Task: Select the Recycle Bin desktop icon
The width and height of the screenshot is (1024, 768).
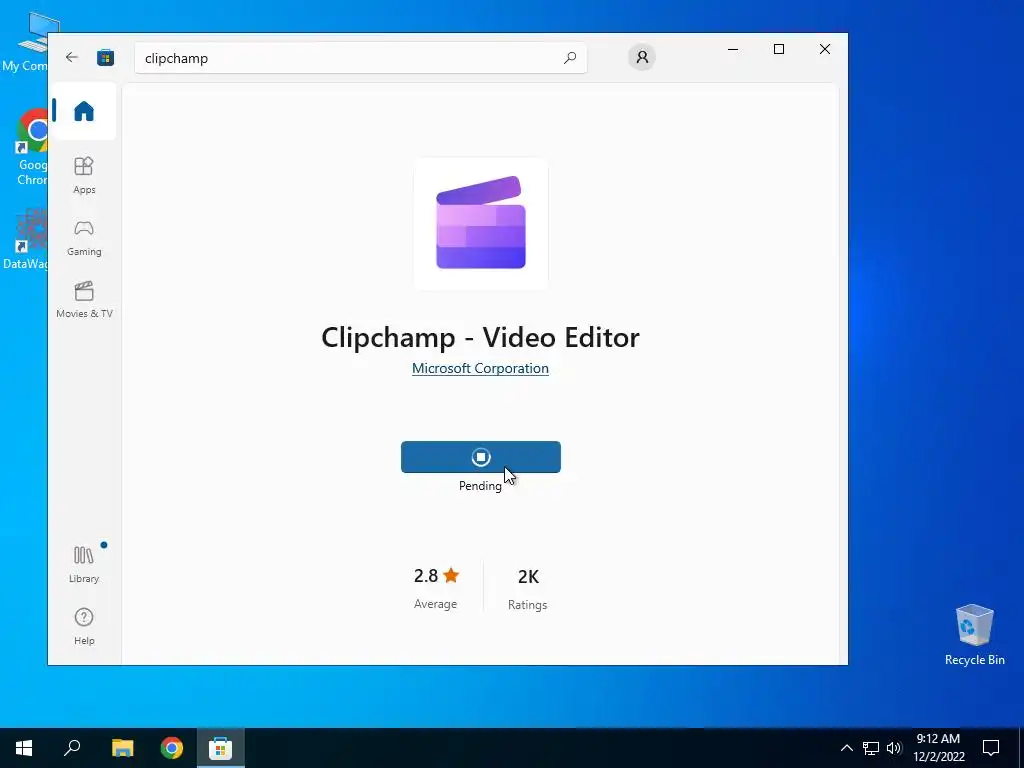Action: [974, 635]
